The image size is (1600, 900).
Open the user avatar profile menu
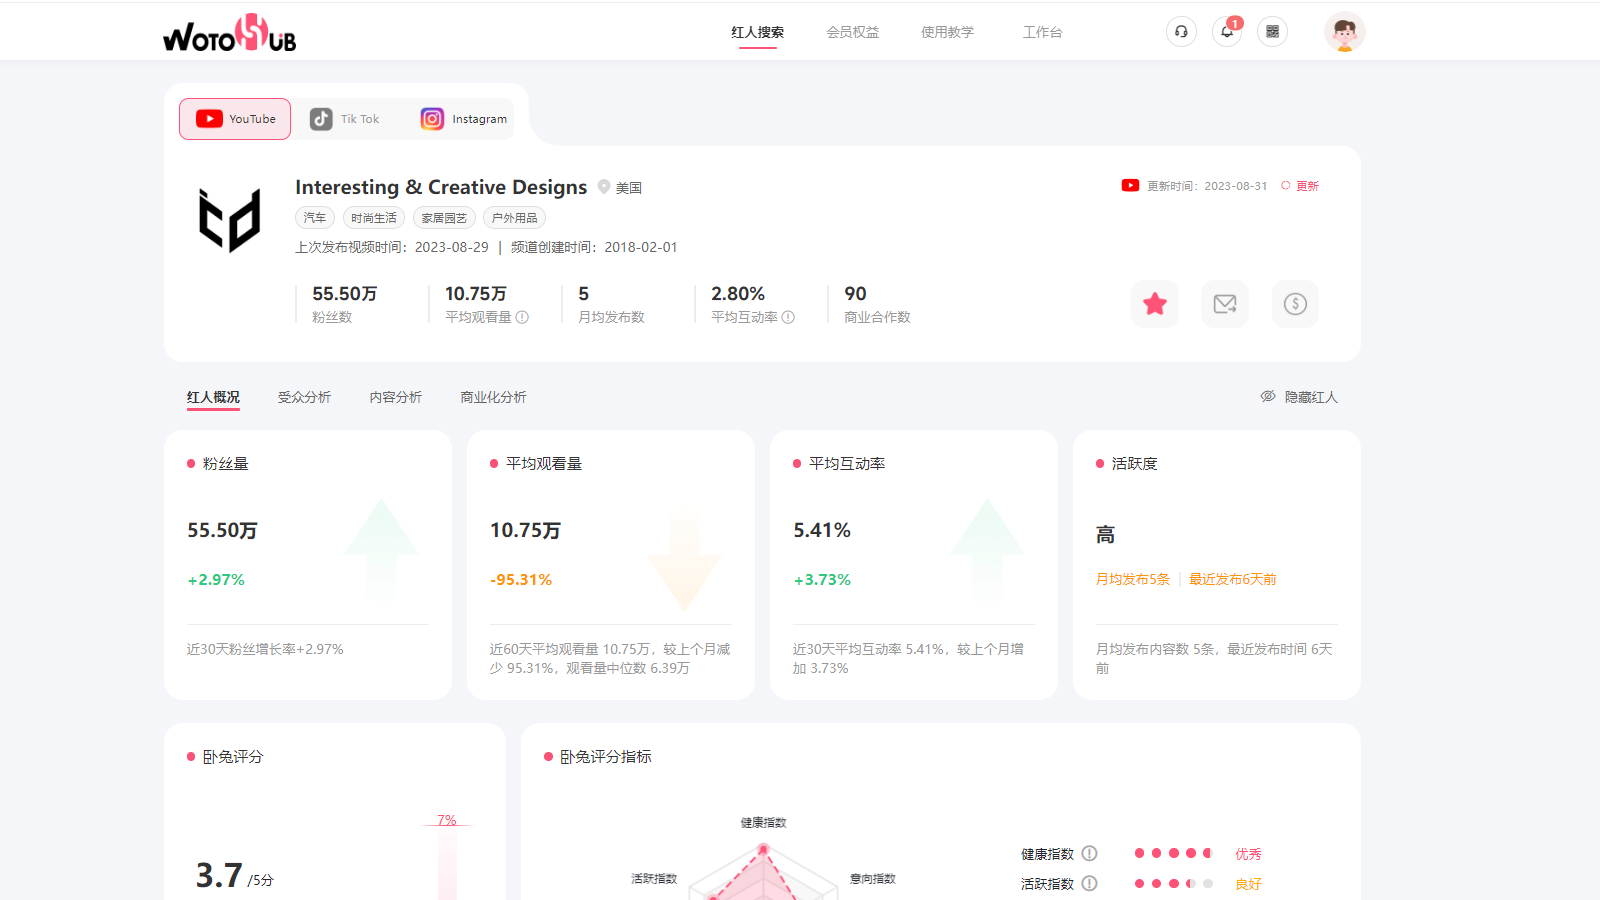(x=1344, y=32)
